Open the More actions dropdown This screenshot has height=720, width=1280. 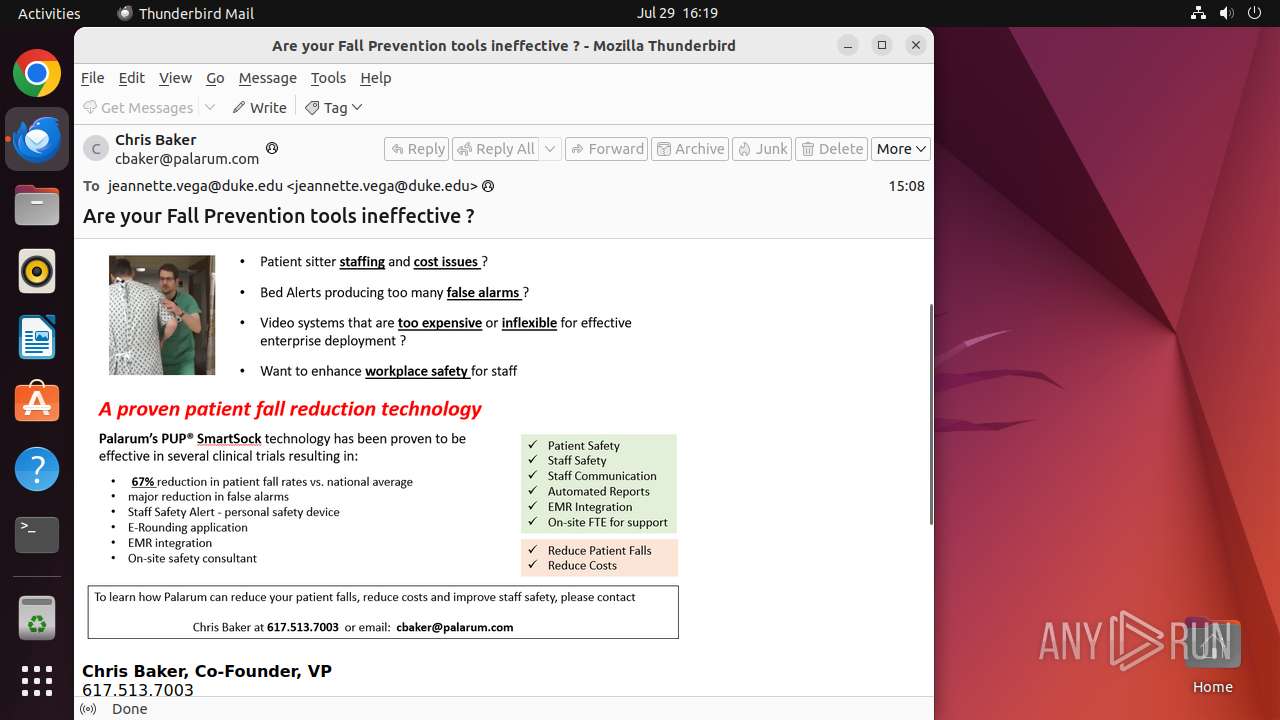901,149
